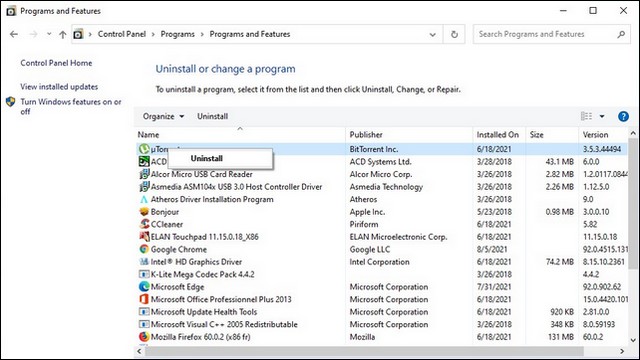
Task: Expand address bar history dropdown
Action: click(x=433, y=35)
